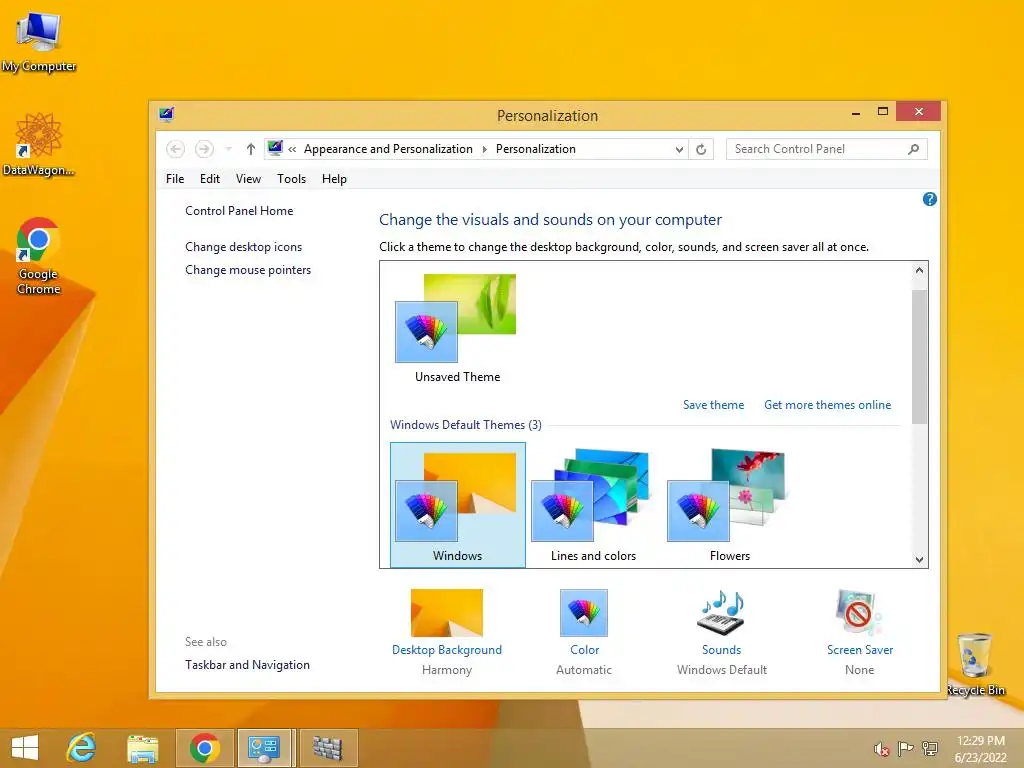Click the Color text link

tap(584, 650)
